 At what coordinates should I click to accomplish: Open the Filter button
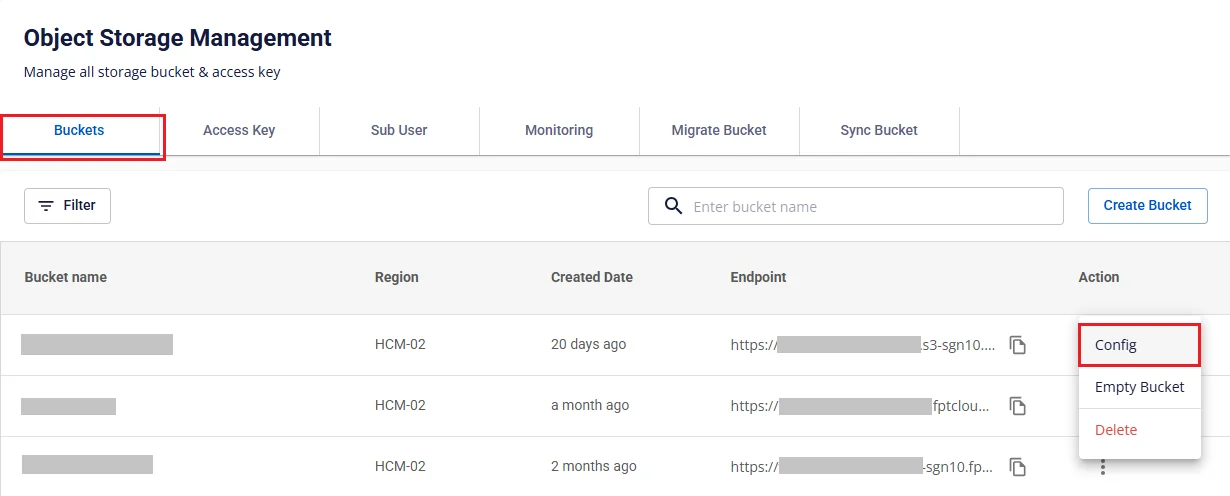[67, 206]
